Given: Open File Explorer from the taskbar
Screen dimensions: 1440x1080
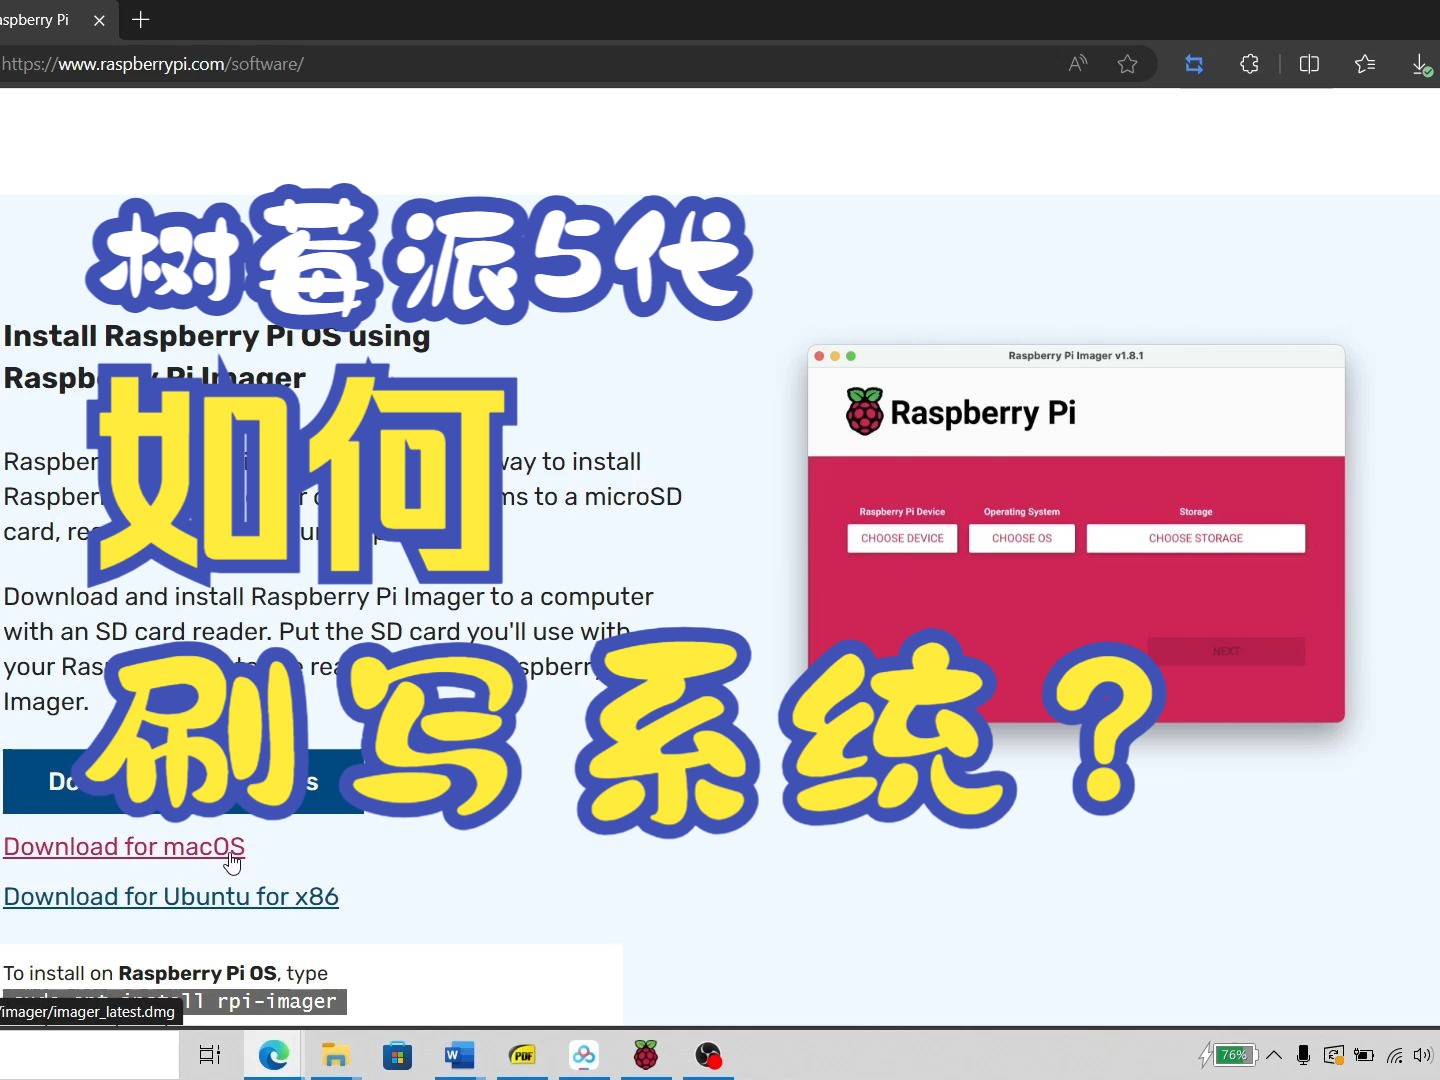Looking at the screenshot, I should [x=335, y=1055].
